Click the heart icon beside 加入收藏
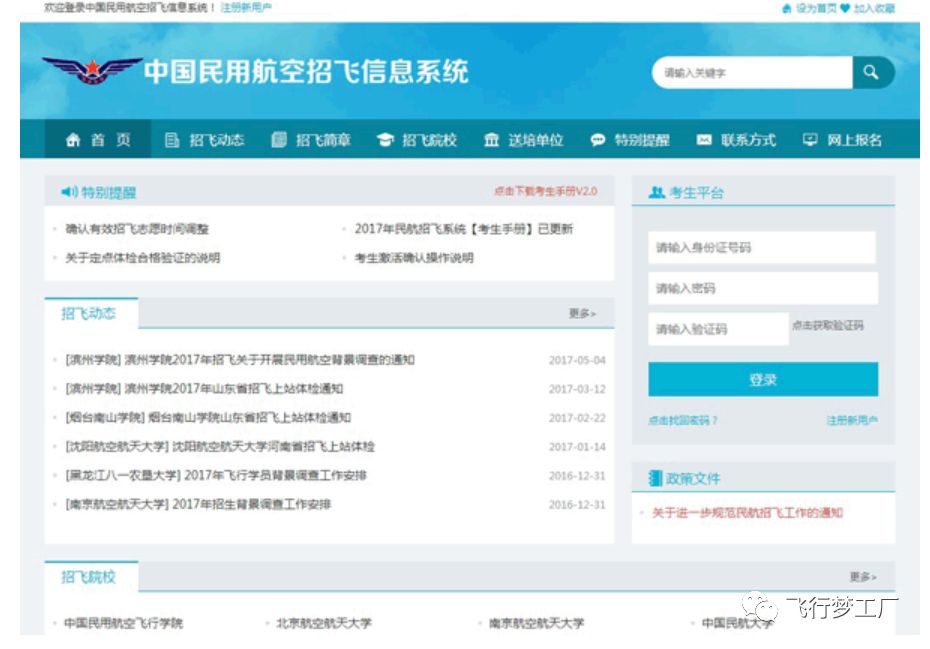The width and height of the screenshot is (930, 649). (x=845, y=8)
